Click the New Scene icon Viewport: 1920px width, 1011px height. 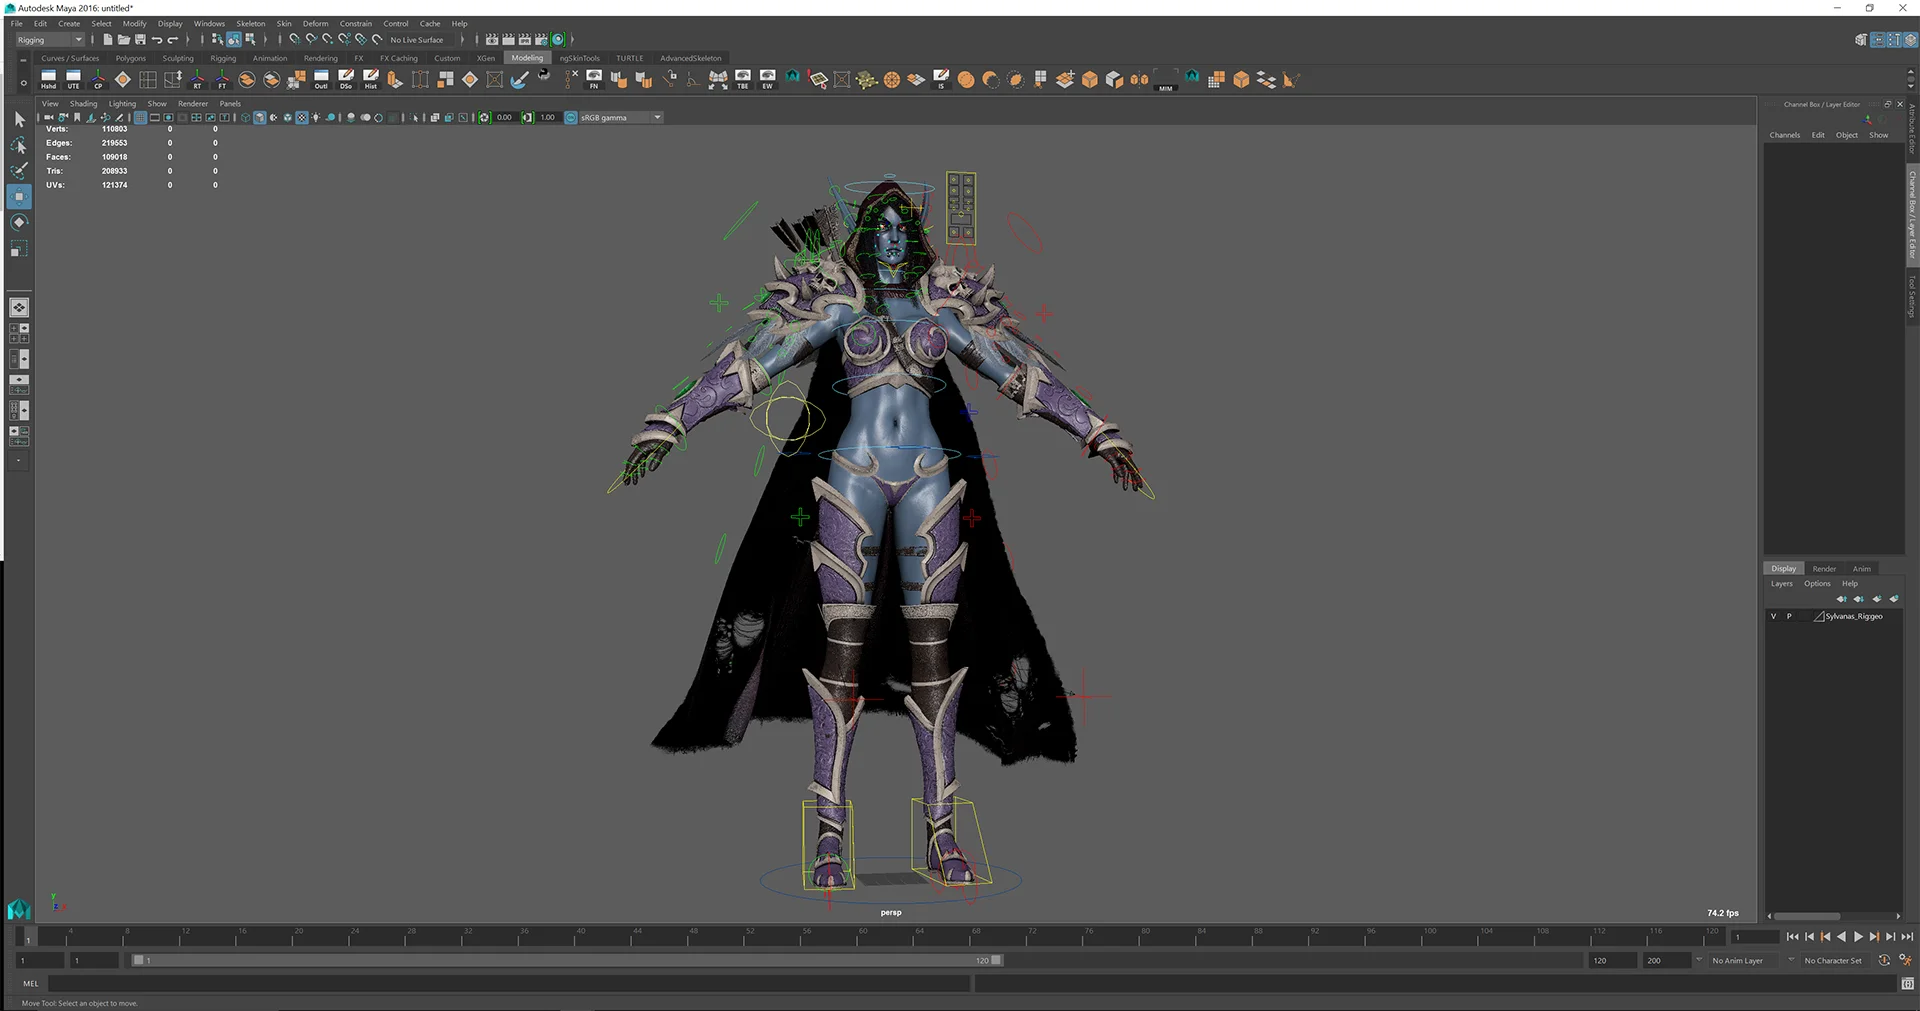[x=107, y=40]
